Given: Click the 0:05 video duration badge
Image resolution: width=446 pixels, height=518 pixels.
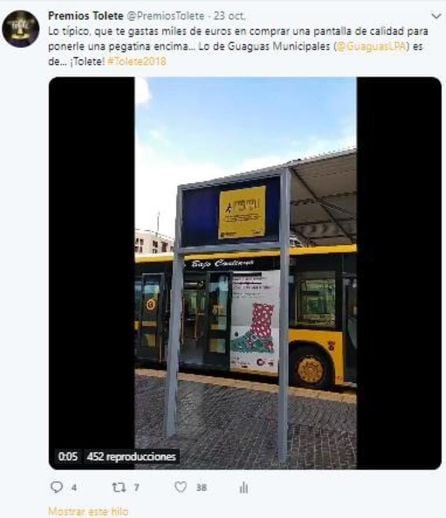Looking at the screenshot, I should click(x=68, y=456).
